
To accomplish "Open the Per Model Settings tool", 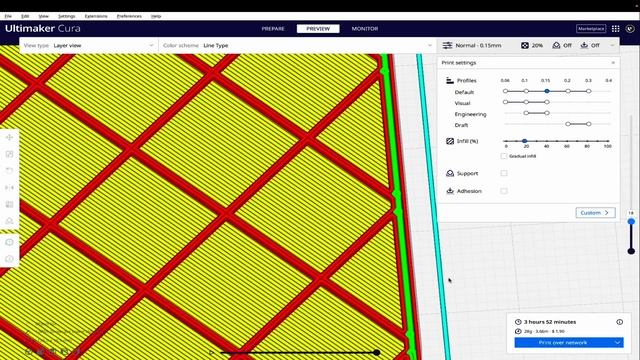I will (9, 204).
